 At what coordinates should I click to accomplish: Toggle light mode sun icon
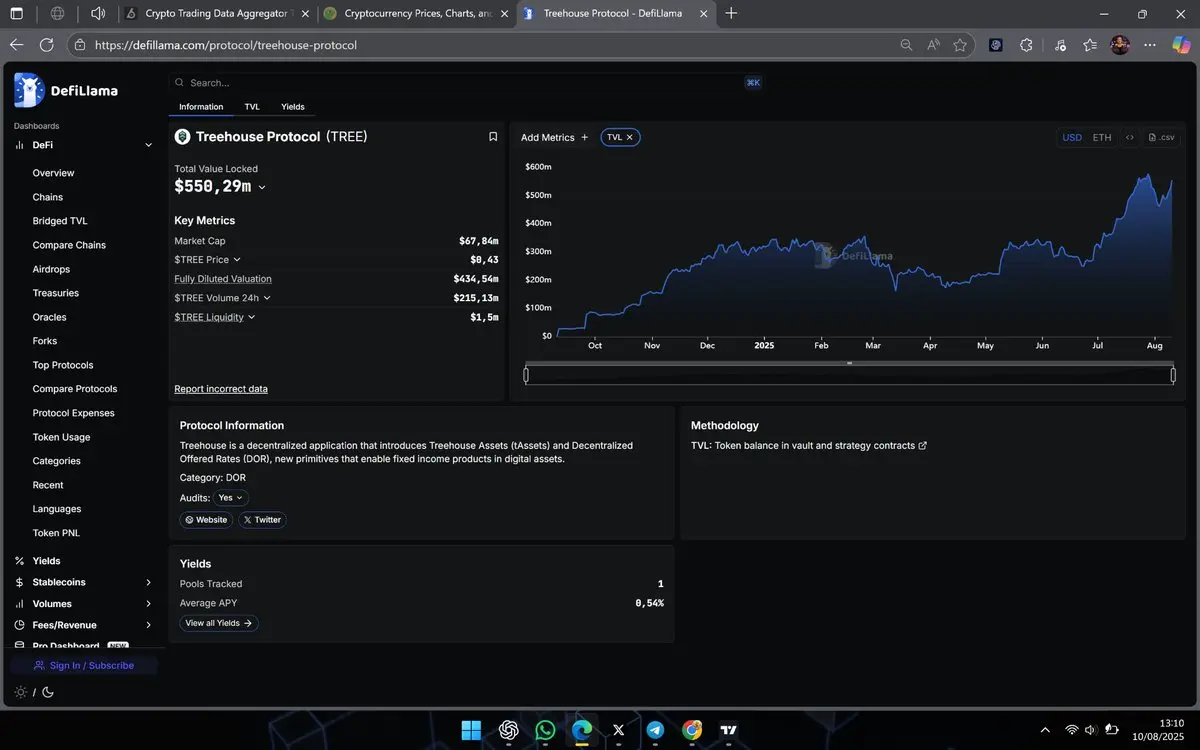point(21,692)
